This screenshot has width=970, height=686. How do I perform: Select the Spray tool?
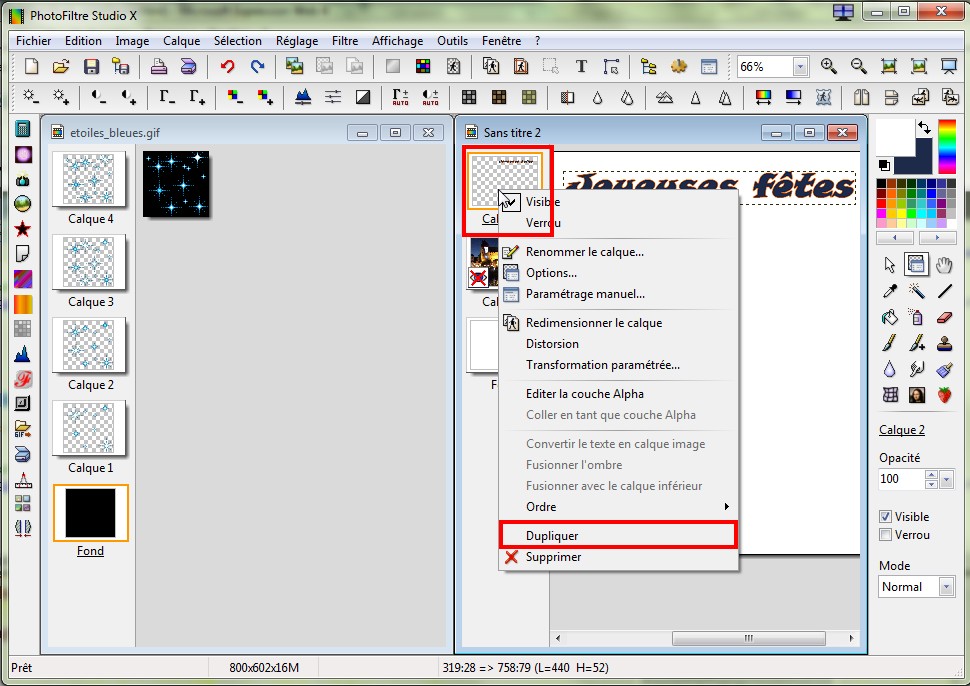[x=917, y=317]
